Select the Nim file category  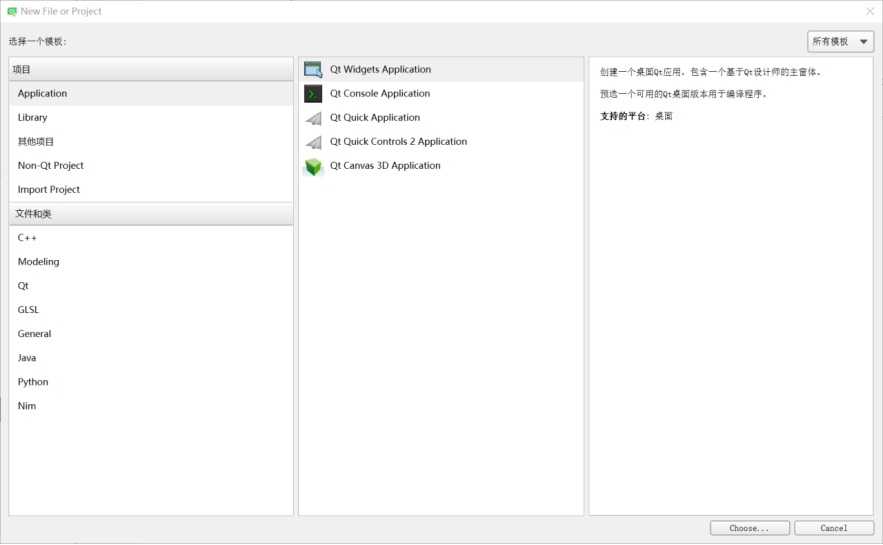coord(151,406)
